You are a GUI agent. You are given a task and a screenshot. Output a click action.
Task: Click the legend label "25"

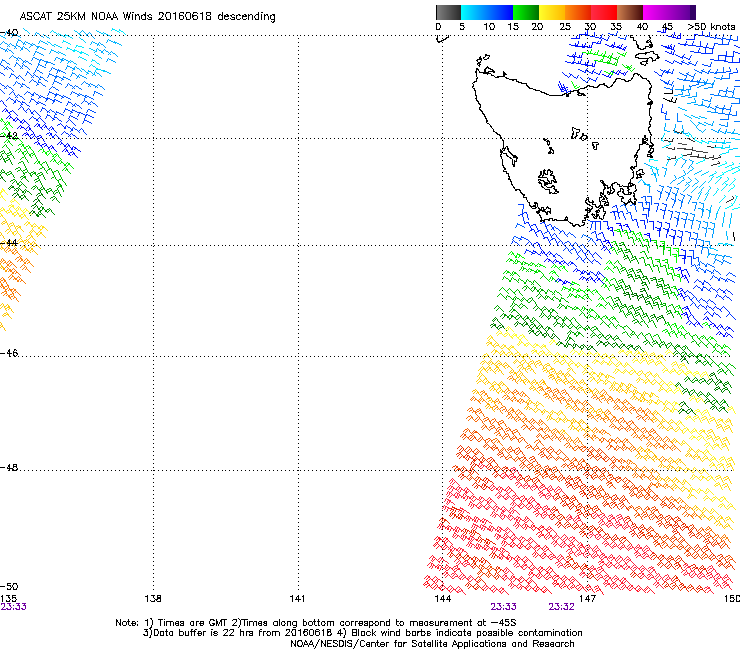(565, 27)
